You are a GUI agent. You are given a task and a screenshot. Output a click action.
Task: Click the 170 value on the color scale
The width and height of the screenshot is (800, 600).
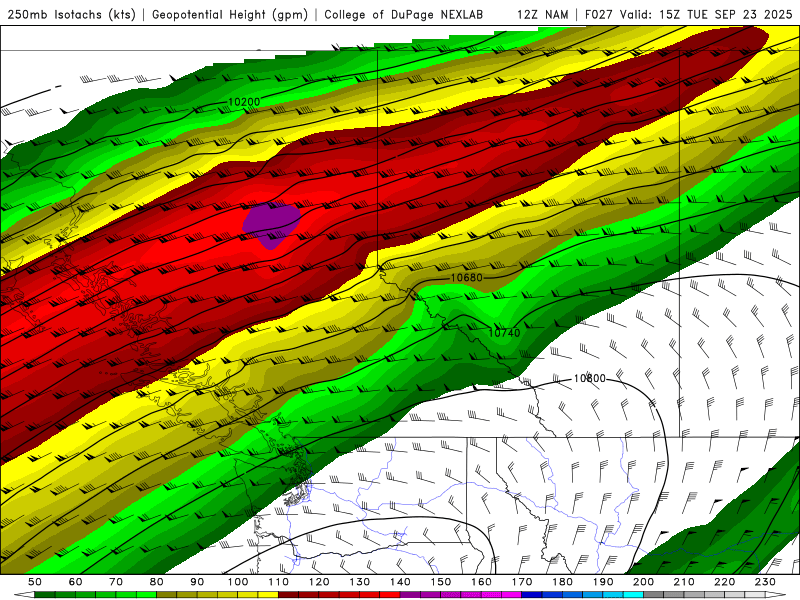pyautogui.click(x=522, y=582)
